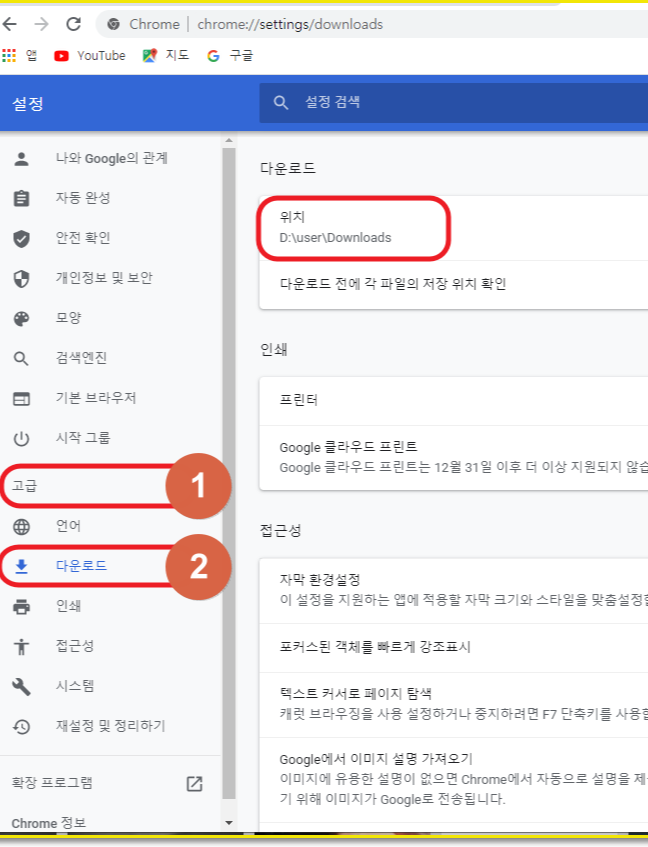Click 텍스트 커서로 페이지 탐색 row
This screenshot has height=847, width=648.
pyautogui.click(x=454, y=704)
